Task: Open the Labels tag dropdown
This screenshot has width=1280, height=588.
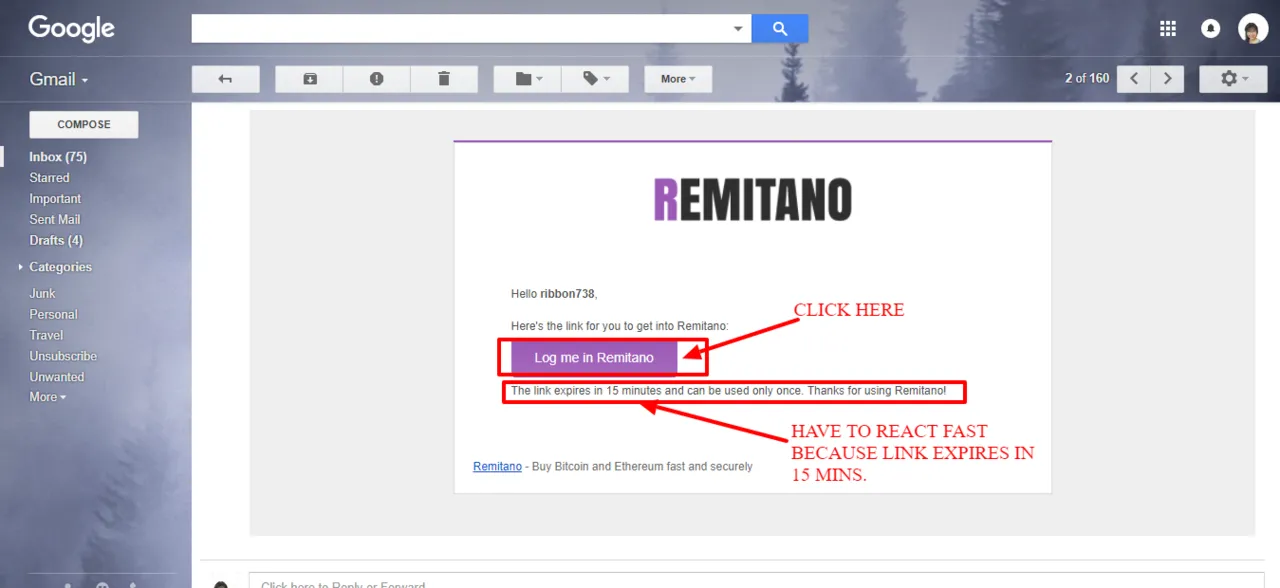Action: 595,79
